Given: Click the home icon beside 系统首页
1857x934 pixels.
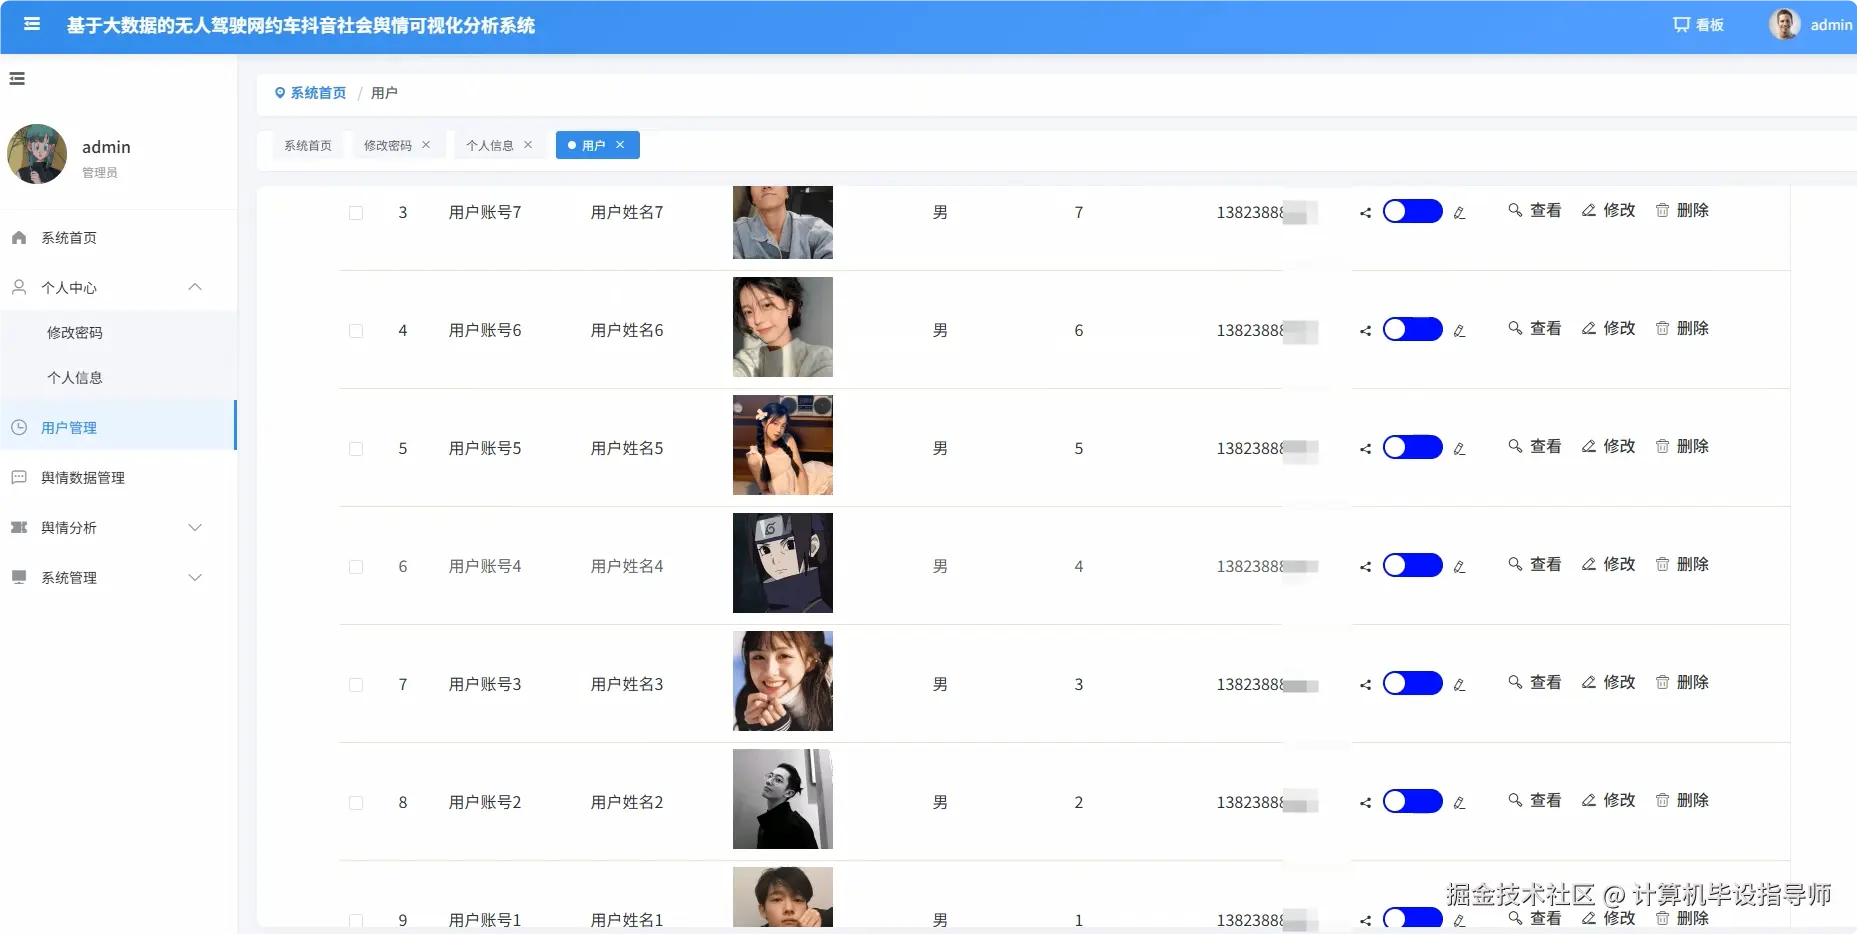Looking at the screenshot, I should pos(19,238).
